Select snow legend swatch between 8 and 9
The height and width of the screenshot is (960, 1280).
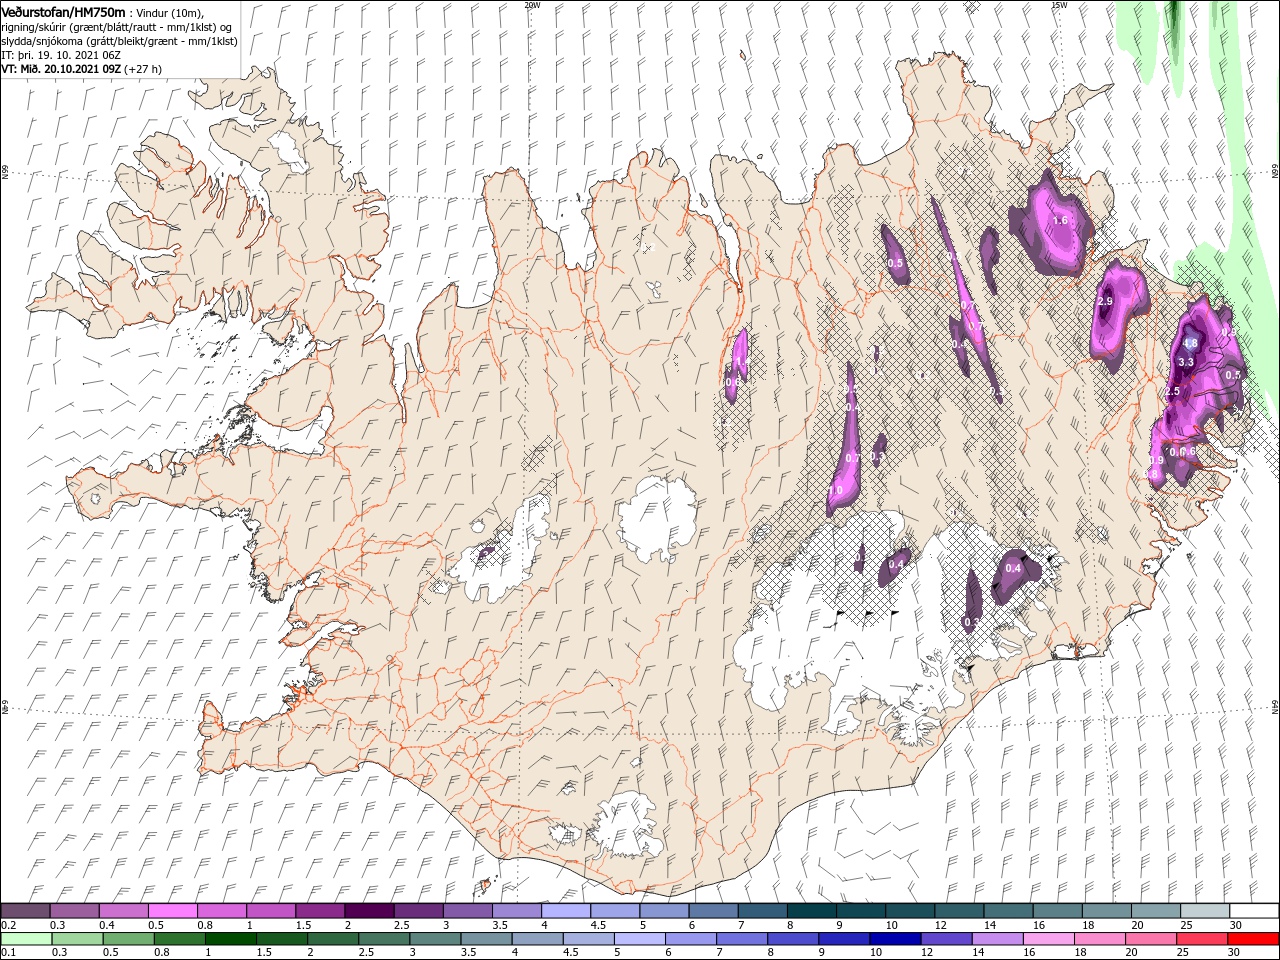point(811,911)
